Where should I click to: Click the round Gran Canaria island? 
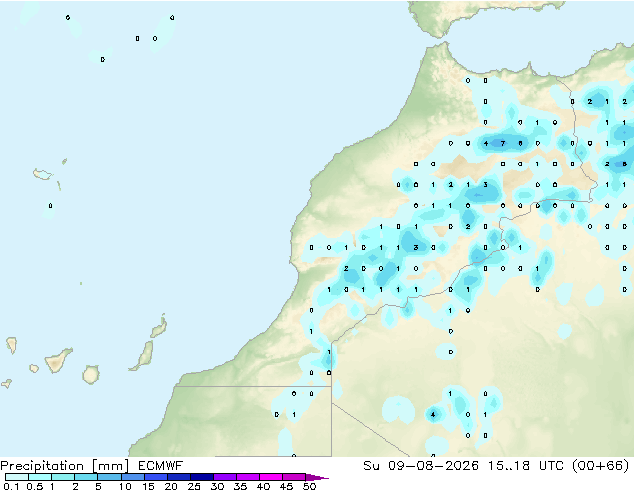point(91,374)
